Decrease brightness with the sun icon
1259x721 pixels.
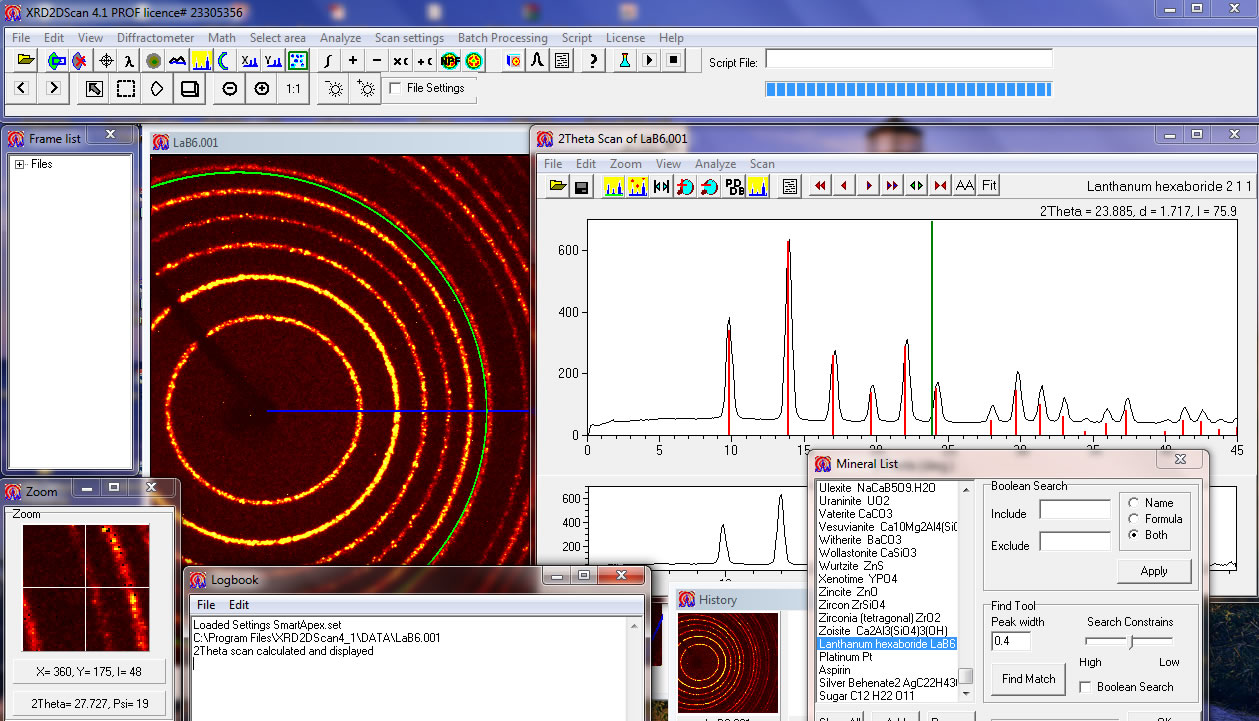pyautogui.click(x=334, y=89)
